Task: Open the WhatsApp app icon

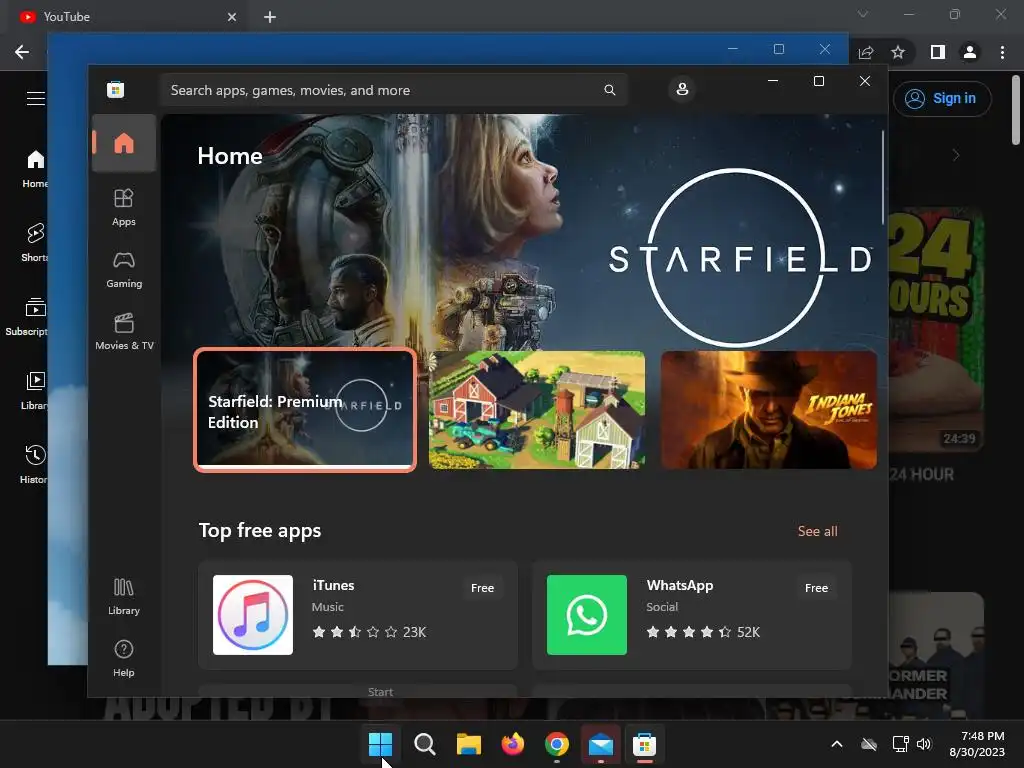Action: pos(586,615)
